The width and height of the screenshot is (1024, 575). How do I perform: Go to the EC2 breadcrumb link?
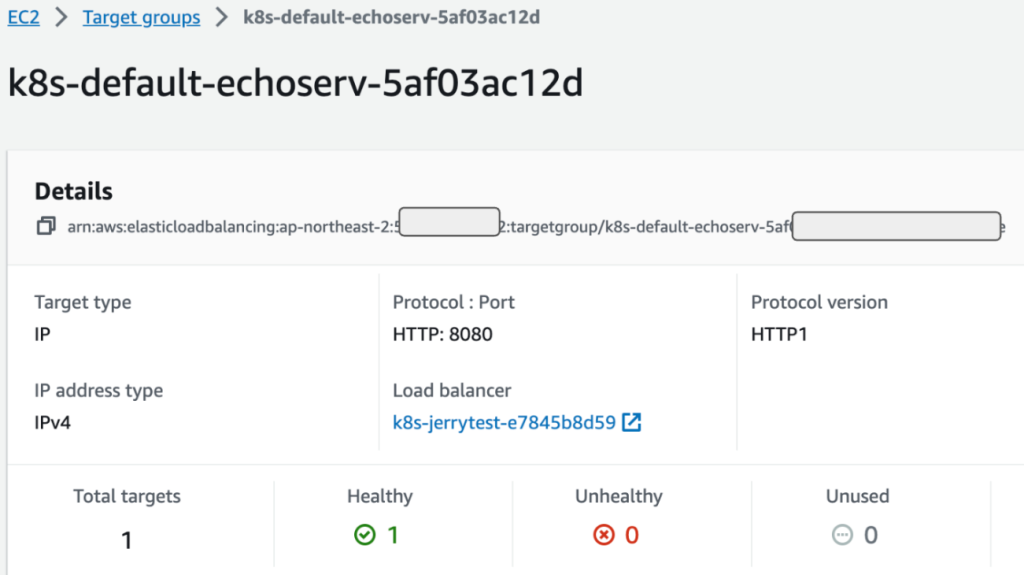pyautogui.click(x=23, y=18)
